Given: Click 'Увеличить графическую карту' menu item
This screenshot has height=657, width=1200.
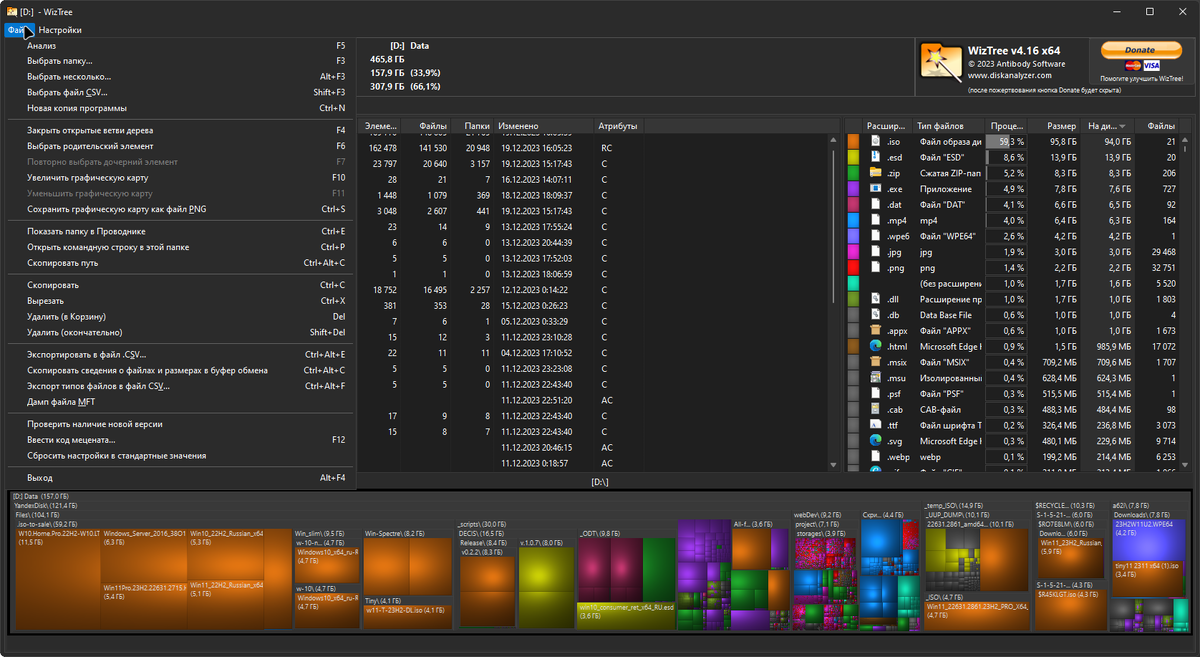Looking at the screenshot, I should (x=181, y=177).
